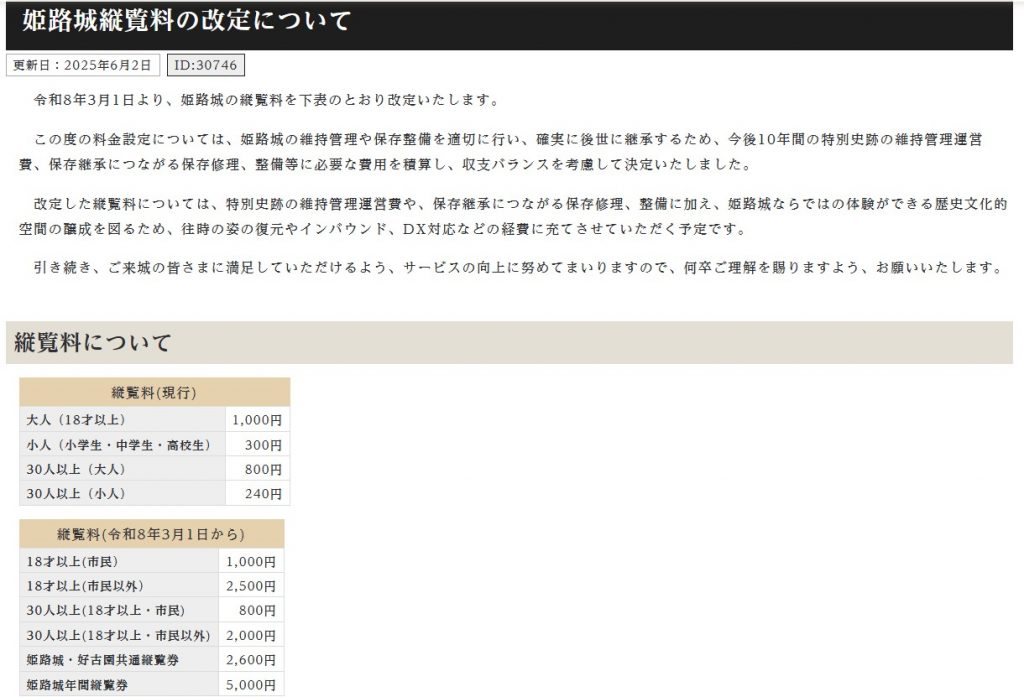Select the 縦覧料について section heading
Screen dimensions: 1024x697
(x=93, y=343)
